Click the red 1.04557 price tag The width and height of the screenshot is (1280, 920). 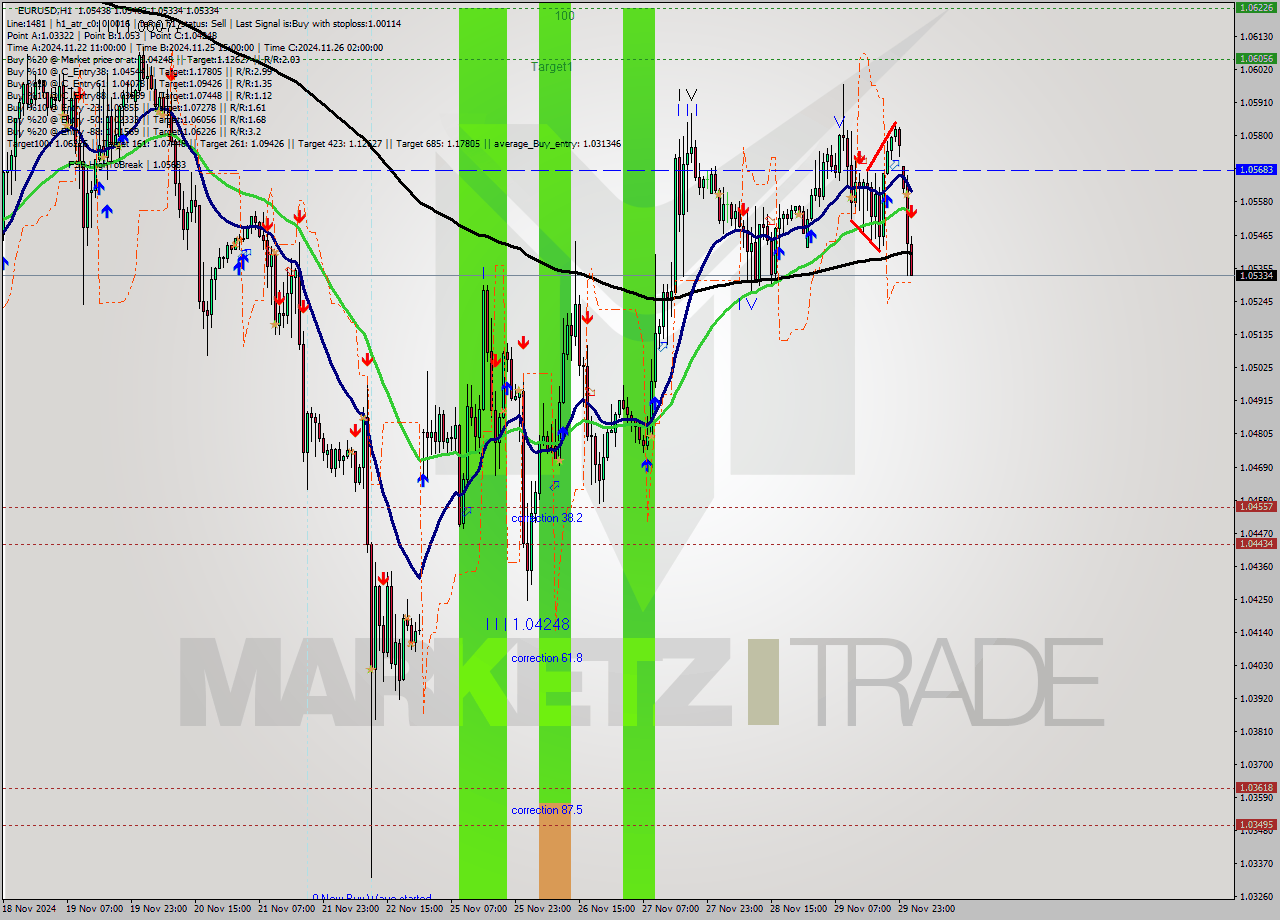click(1257, 507)
